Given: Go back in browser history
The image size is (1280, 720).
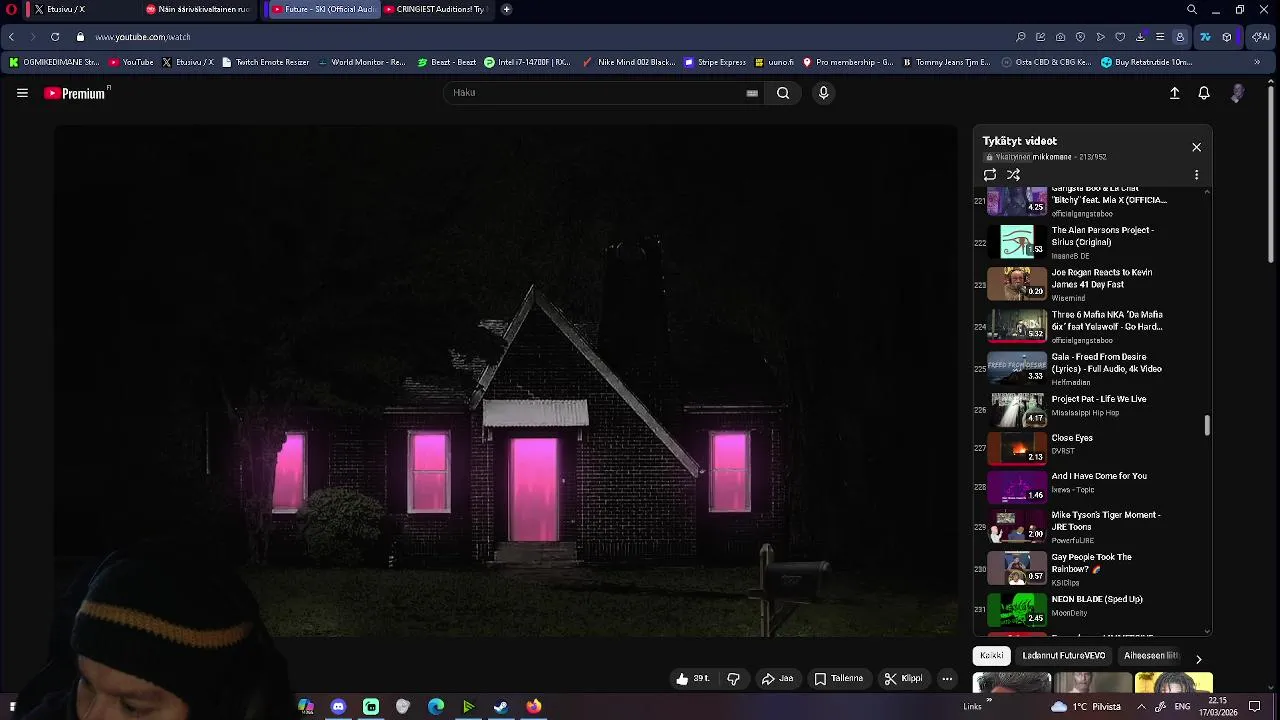Looking at the screenshot, I should (11, 37).
